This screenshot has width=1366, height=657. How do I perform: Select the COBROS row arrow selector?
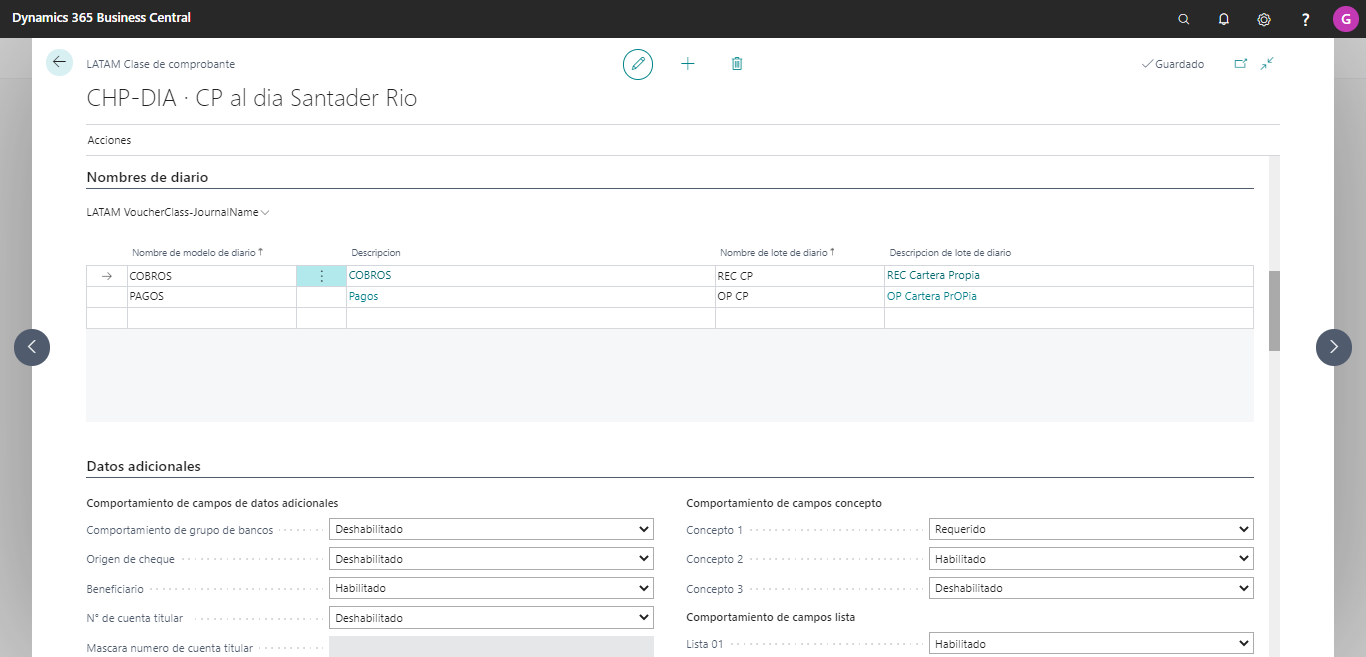point(107,276)
